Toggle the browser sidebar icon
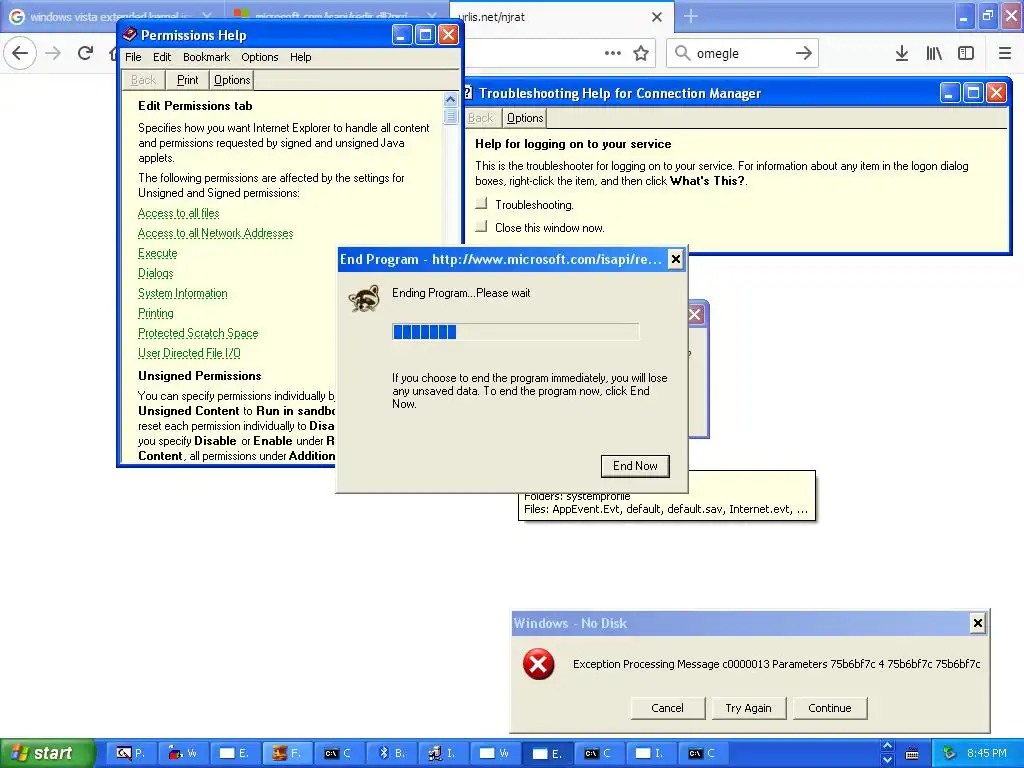The height and width of the screenshot is (768, 1024). 966,54
